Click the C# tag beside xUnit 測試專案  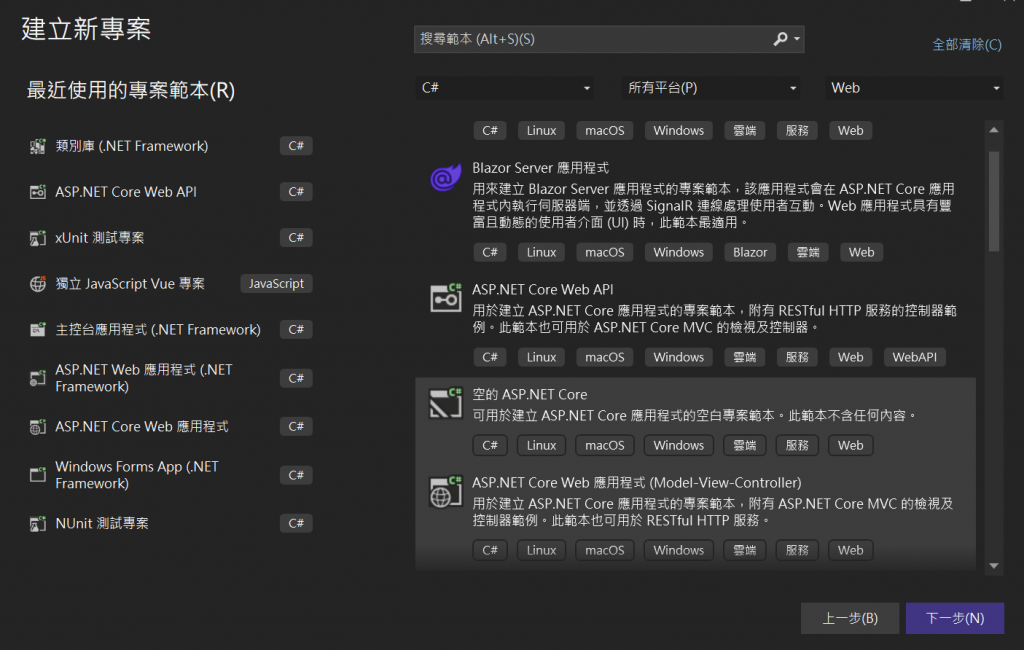(x=296, y=238)
